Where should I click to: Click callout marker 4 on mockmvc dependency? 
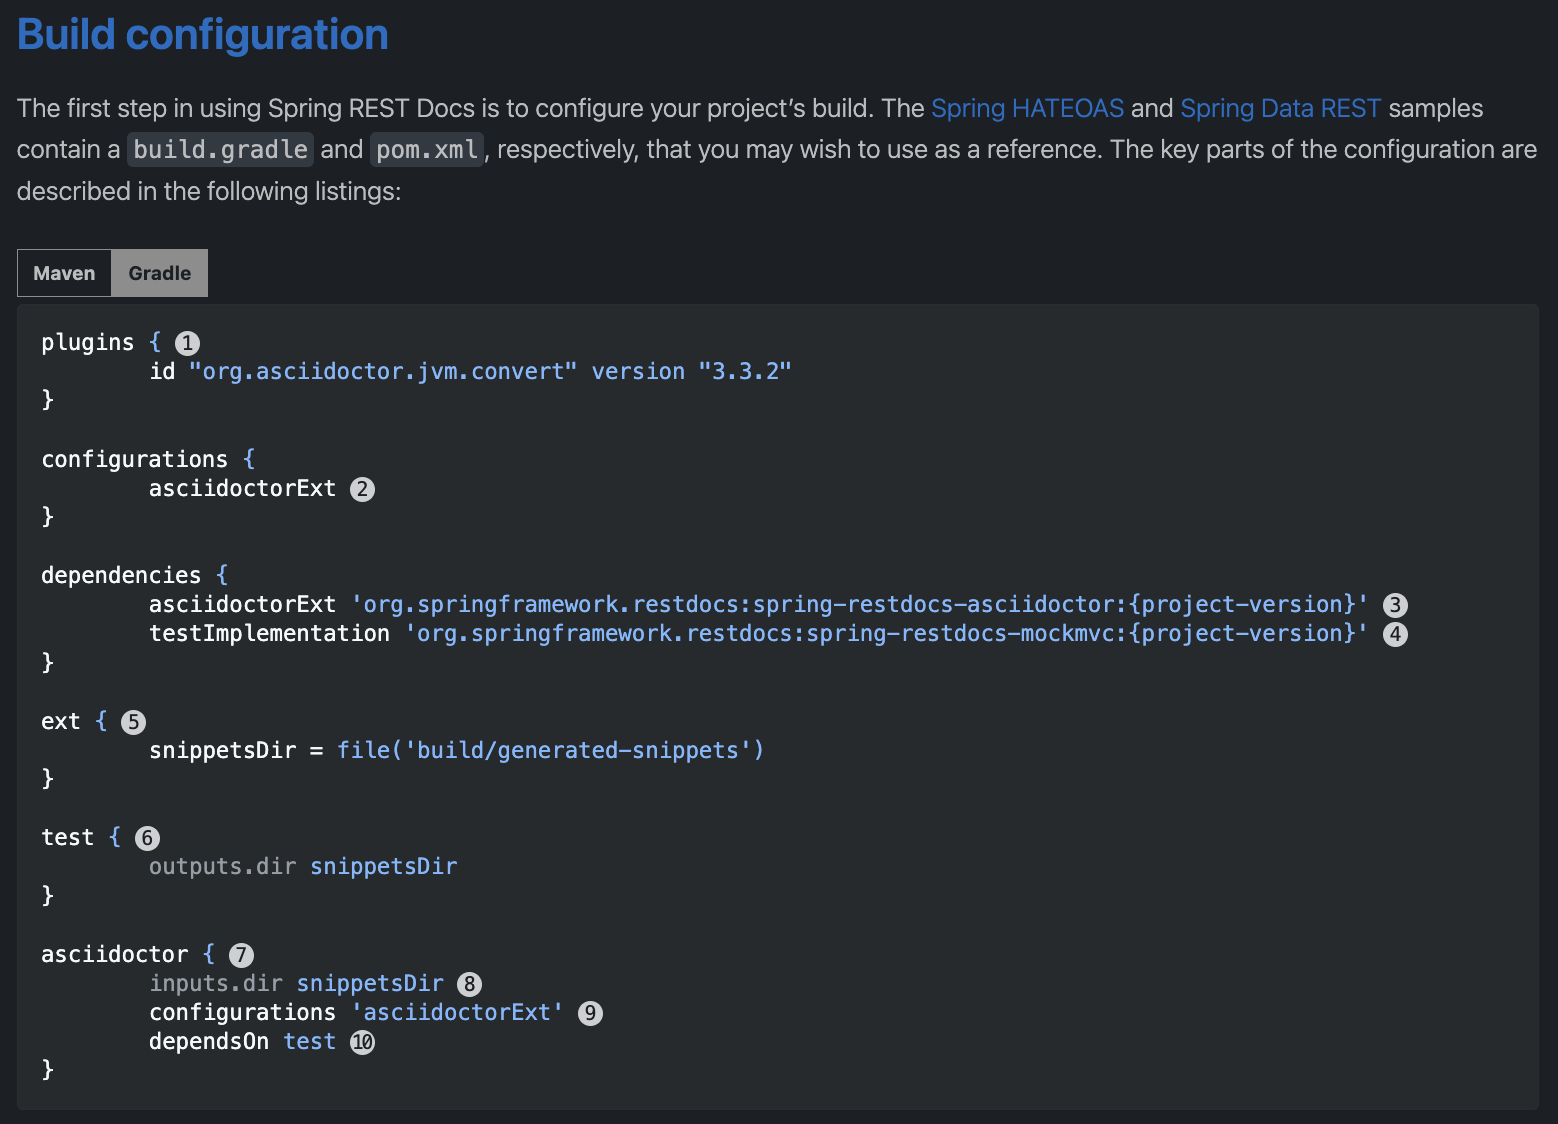pyautogui.click(x=1395, y=634)
